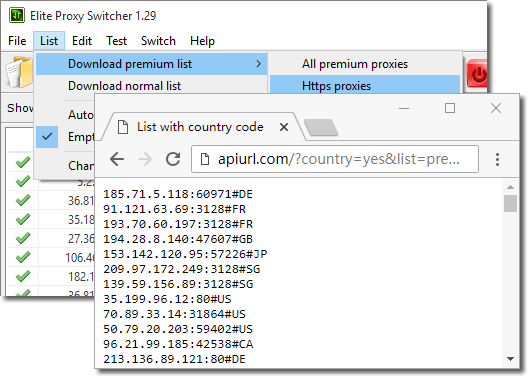Minimize the browser window
The height and width of the screenshot is (377, 528).
pyautogui.click(x=404, y=108)
